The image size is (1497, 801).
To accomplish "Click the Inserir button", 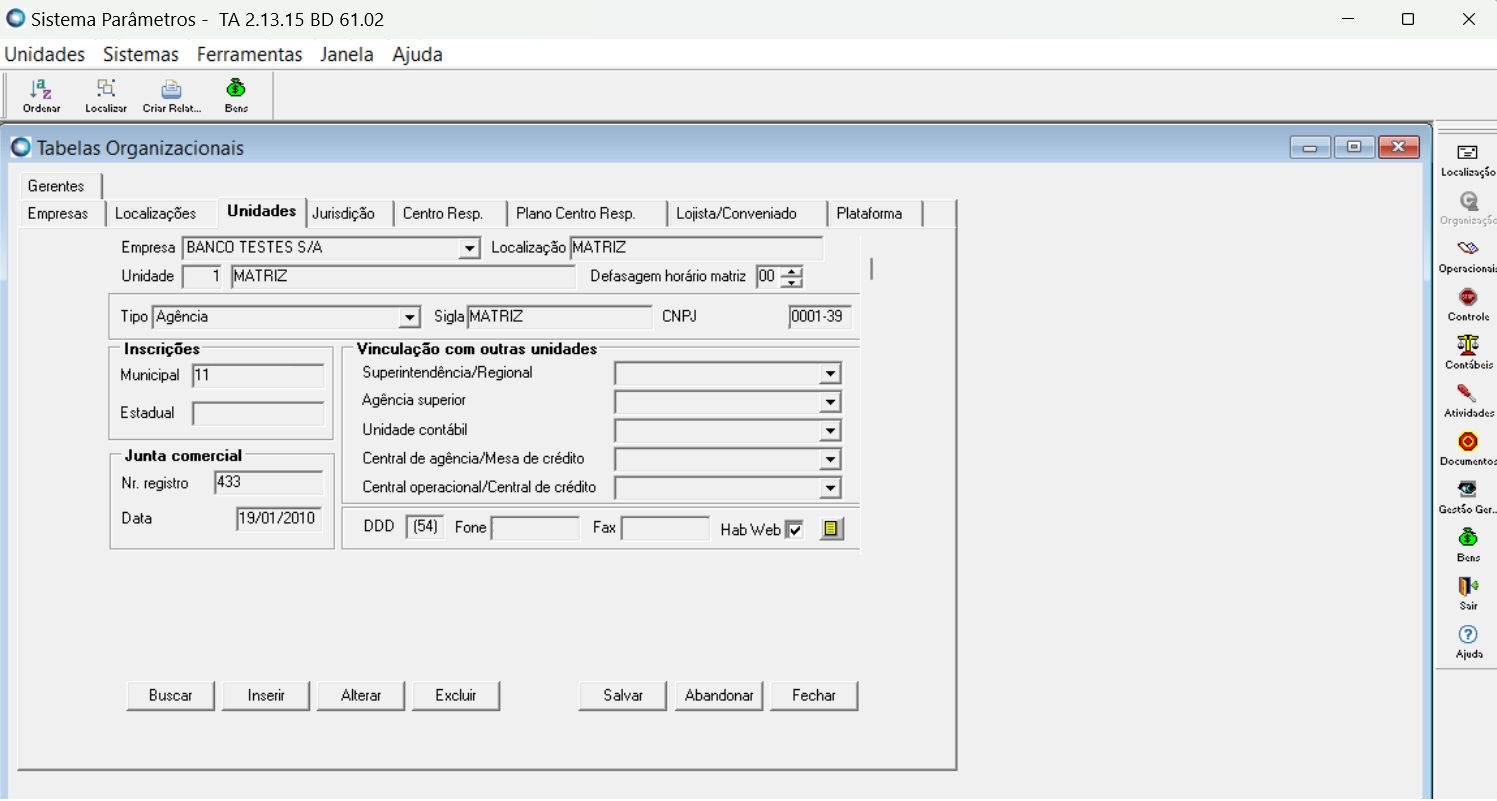I will click(266, 696).
